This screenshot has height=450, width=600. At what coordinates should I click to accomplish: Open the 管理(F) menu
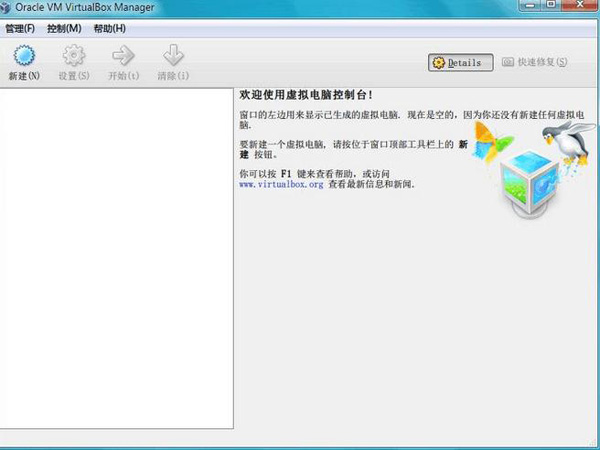20,28
